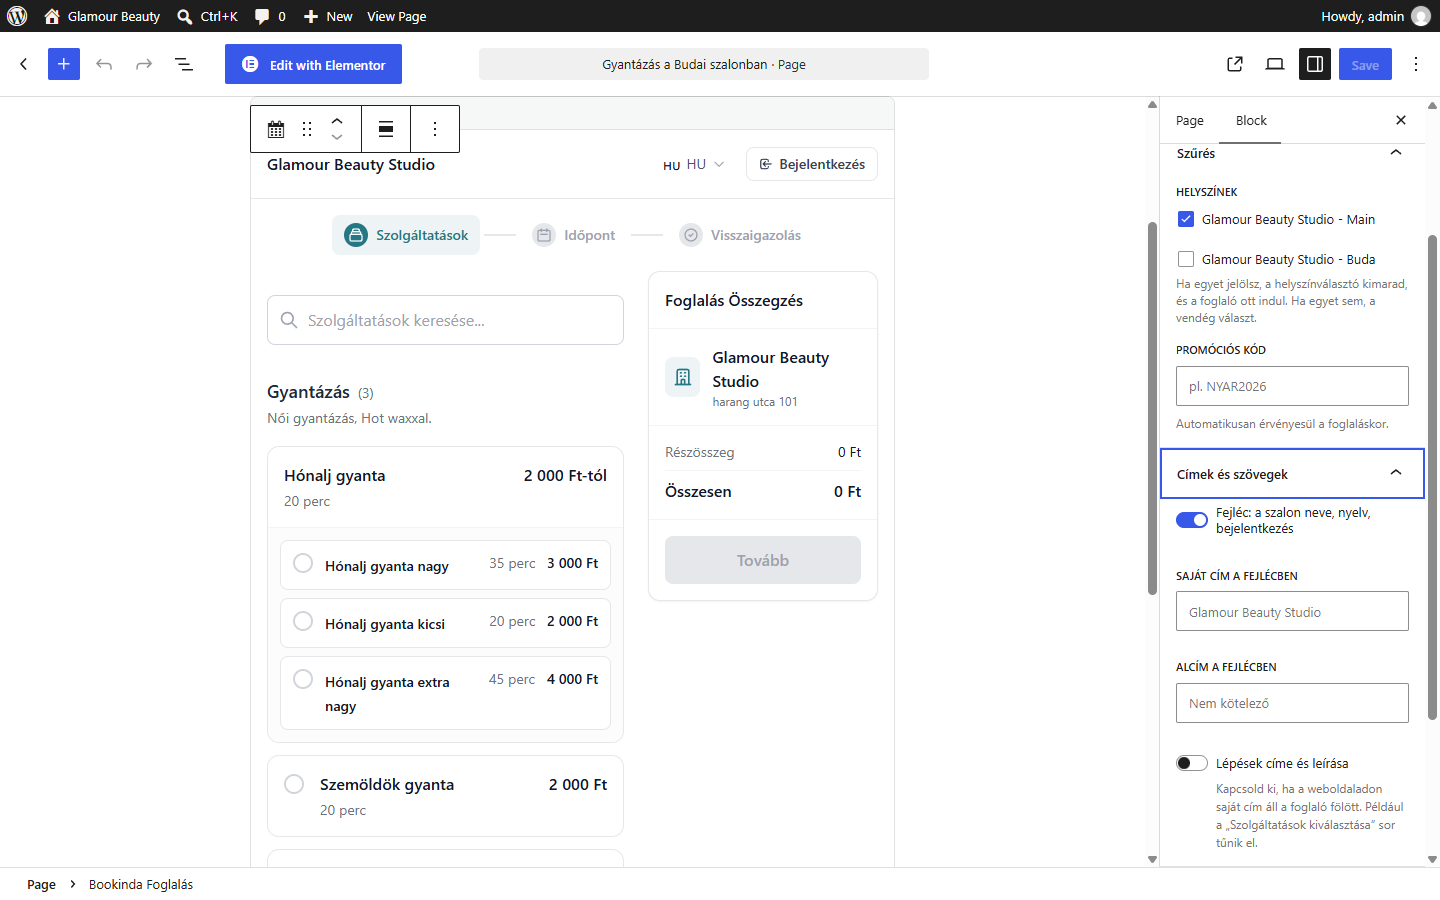Switch to the Page tab
The height and width of the screenshot is (900, 1440).
pos(1190,120)
